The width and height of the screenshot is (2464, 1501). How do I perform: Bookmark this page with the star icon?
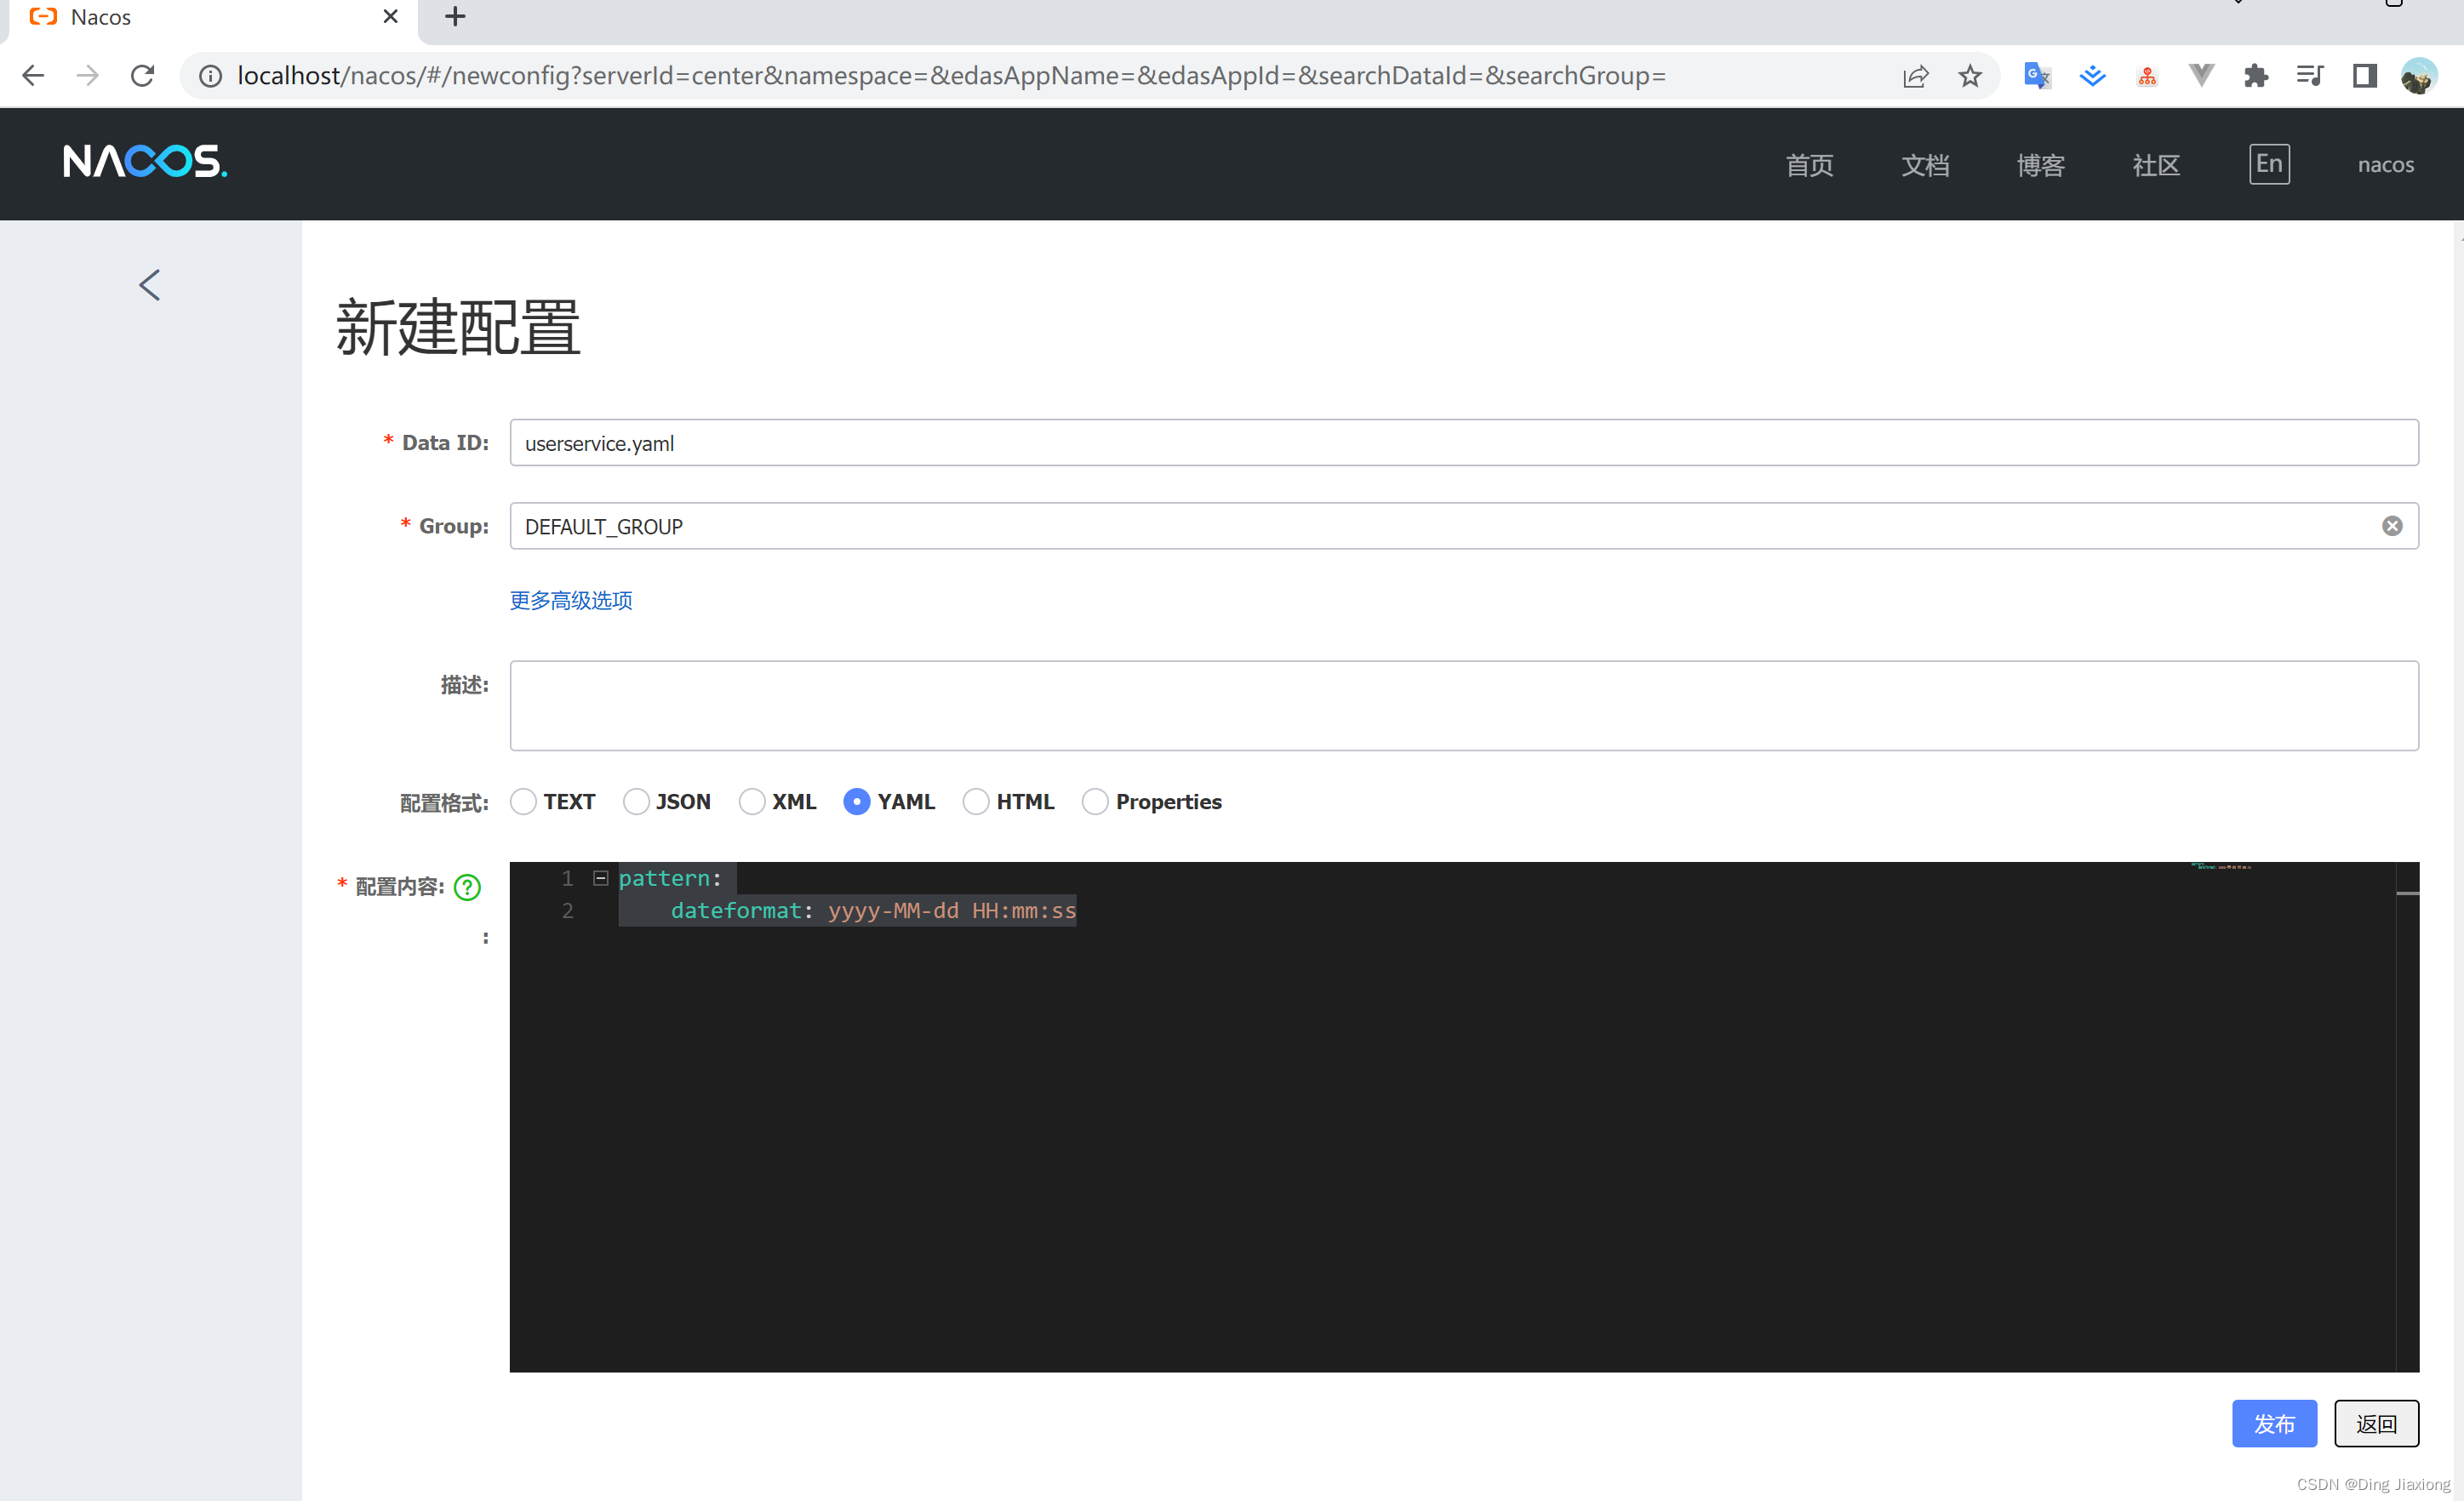1969,76
